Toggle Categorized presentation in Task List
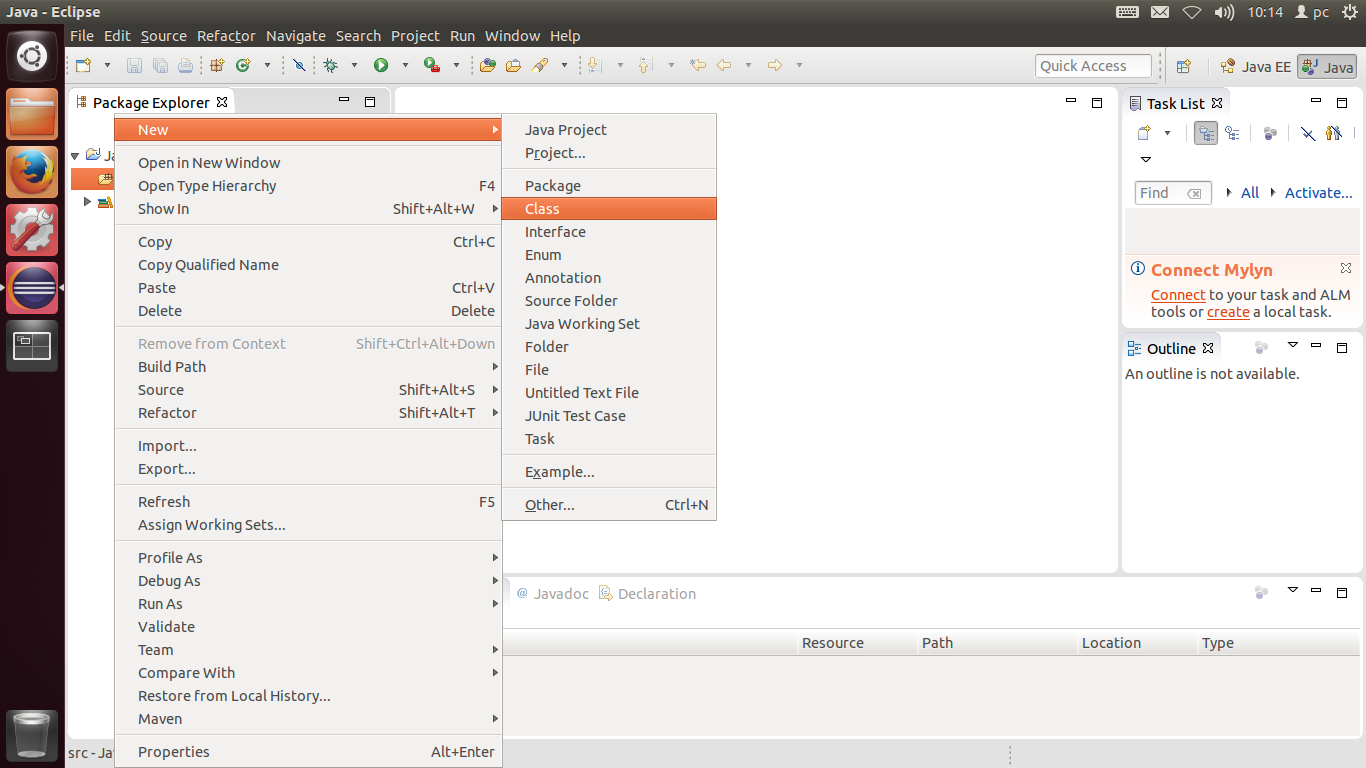The height and width of the screenshot is (768, 1366). (1206, 133)
